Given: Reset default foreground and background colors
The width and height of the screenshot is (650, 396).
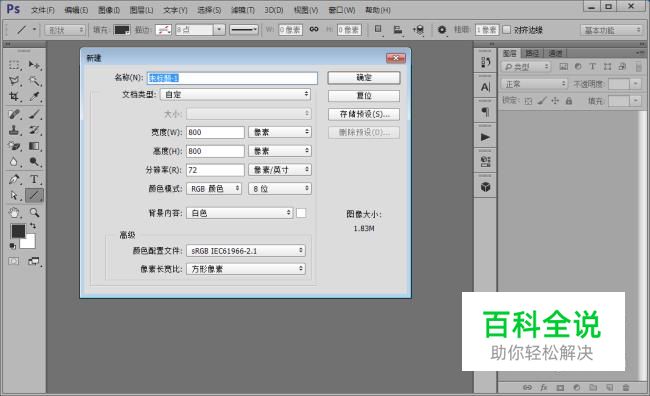Looking at the screenshot, I should (x=13, y=246).
